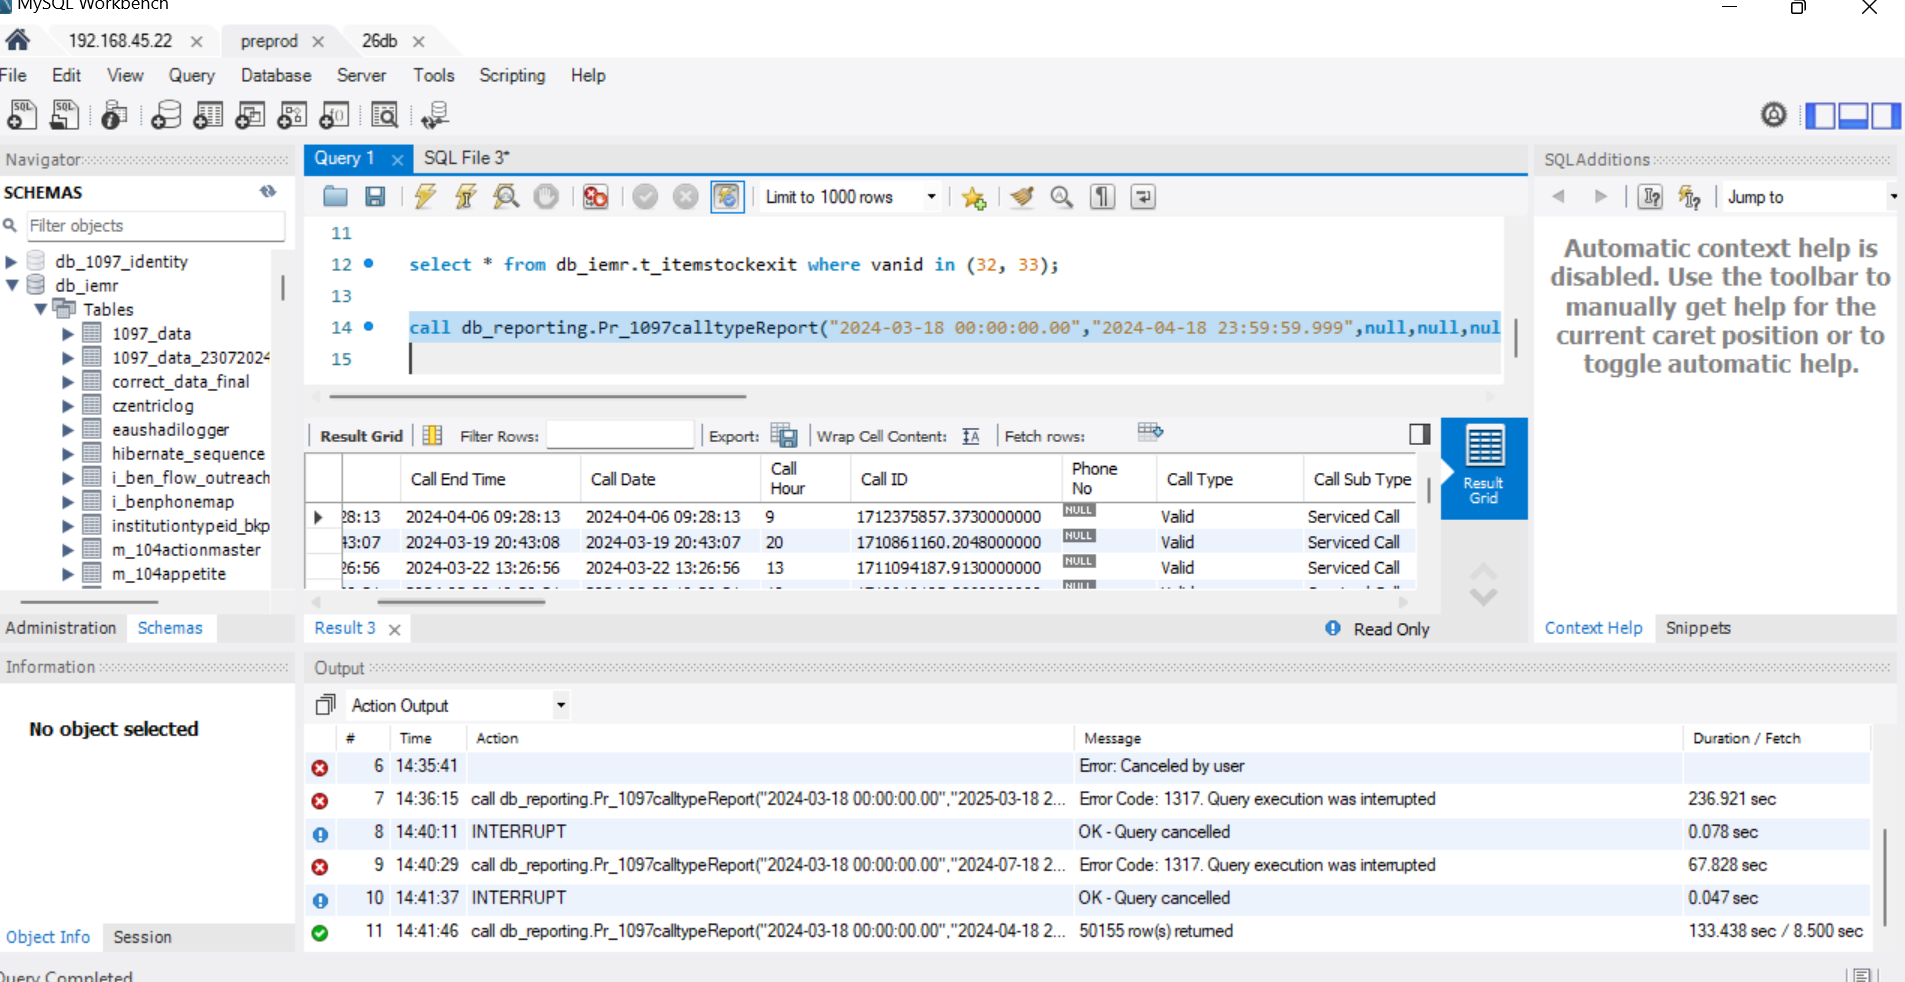Create a new view icon
Viewport: 1905px width, 982px height.
pyautogui.click(x=250, y=115)
